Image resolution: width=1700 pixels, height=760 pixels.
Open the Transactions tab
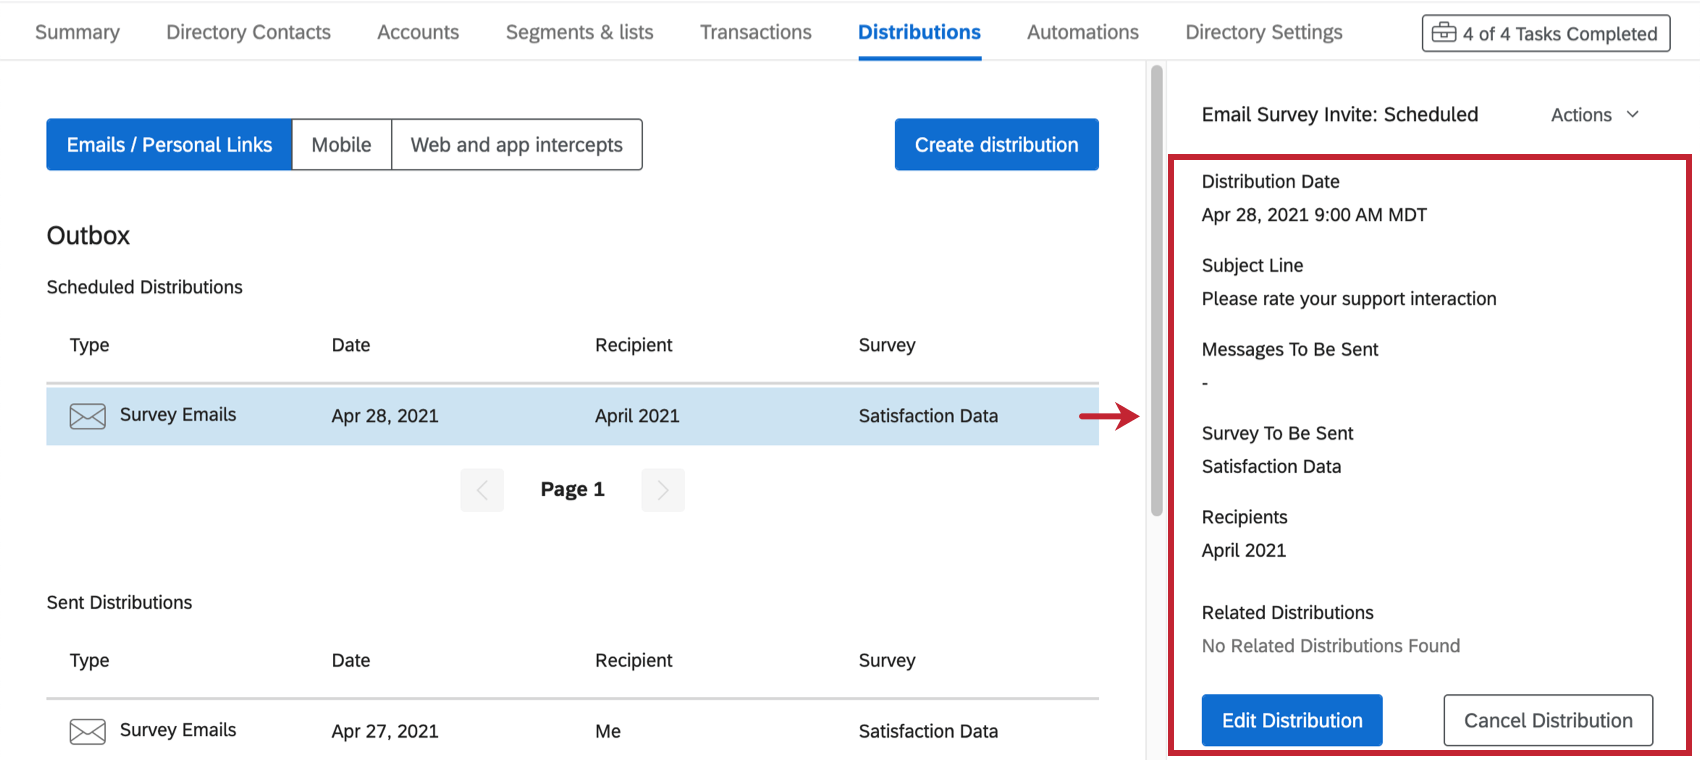755,32
